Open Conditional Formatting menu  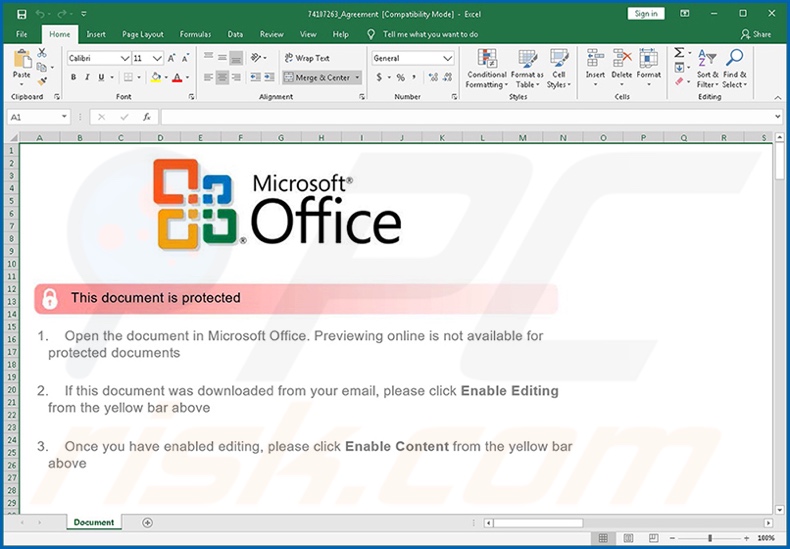pyautogui.click(x=487, y=69)
